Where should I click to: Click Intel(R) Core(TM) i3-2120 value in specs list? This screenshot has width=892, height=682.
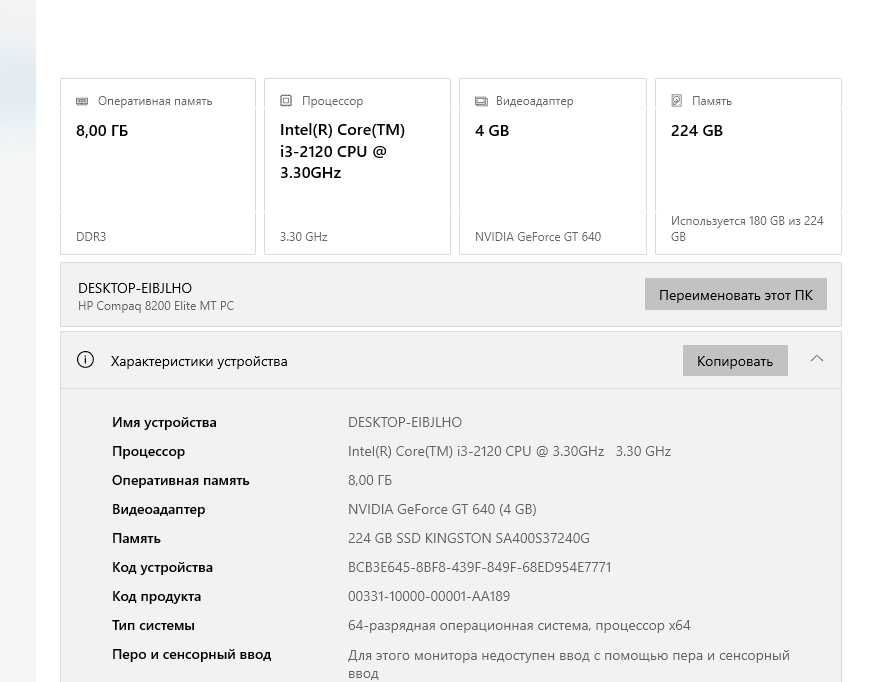(509, 452)
